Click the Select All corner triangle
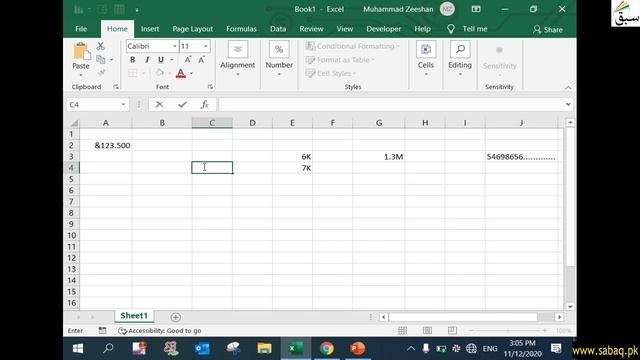Screen dimensions: 640x360 point(74,123)
